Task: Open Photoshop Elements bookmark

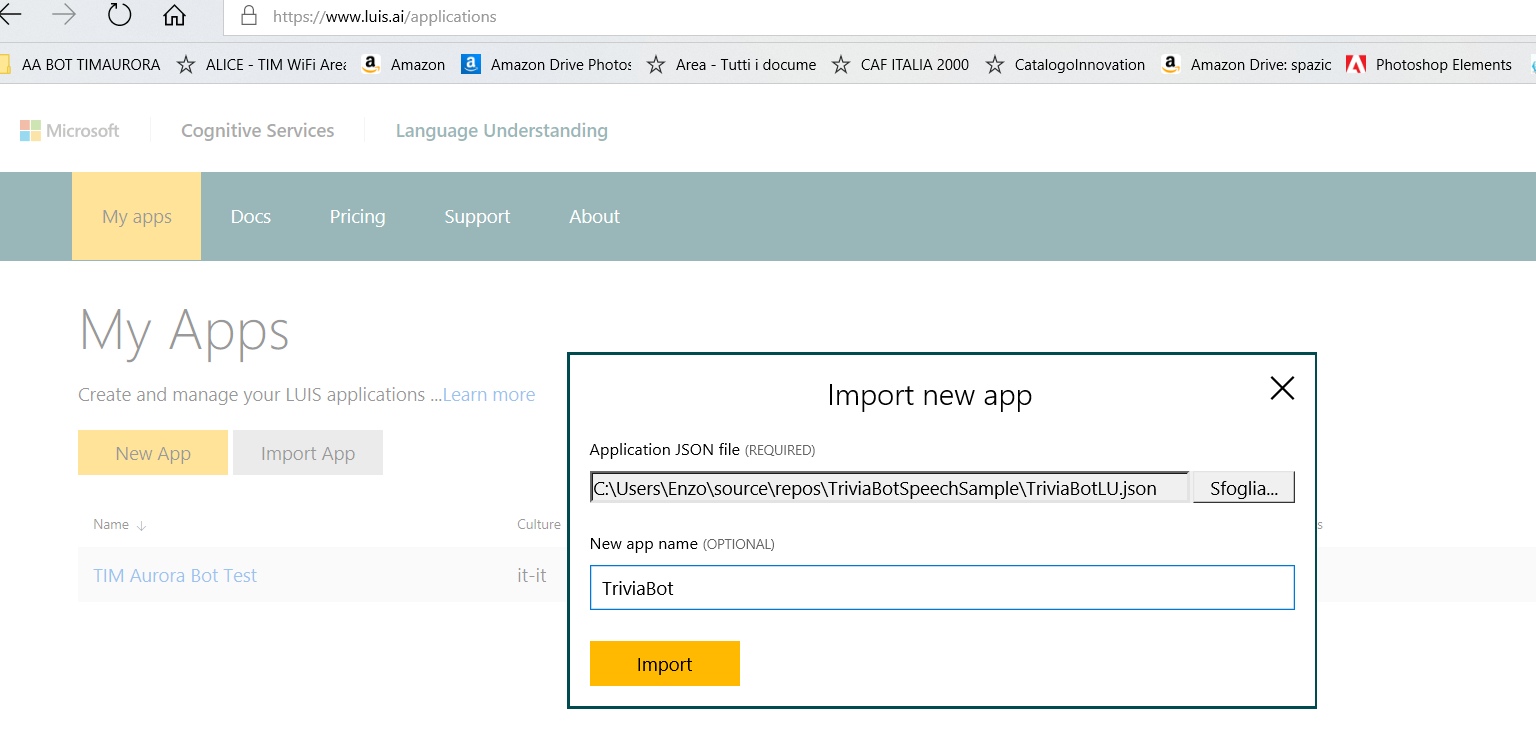Action: coord(1430,65)
